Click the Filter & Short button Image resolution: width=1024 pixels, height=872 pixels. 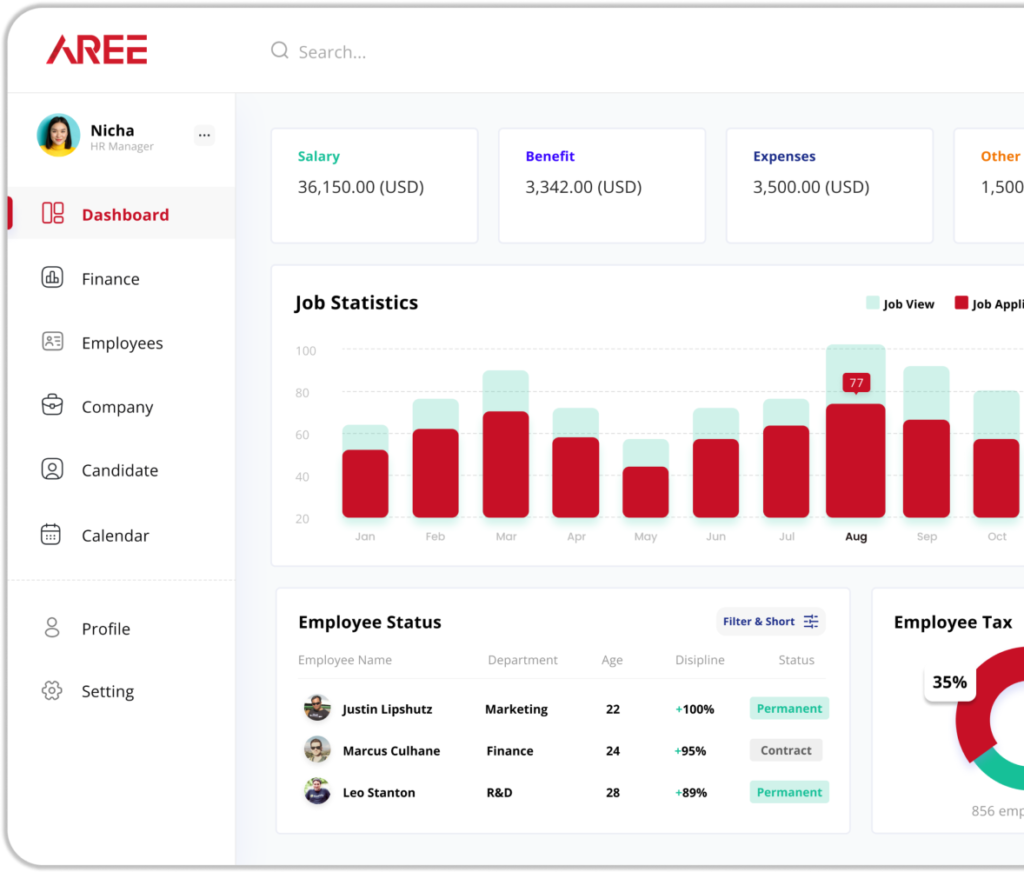click(769, 621)
